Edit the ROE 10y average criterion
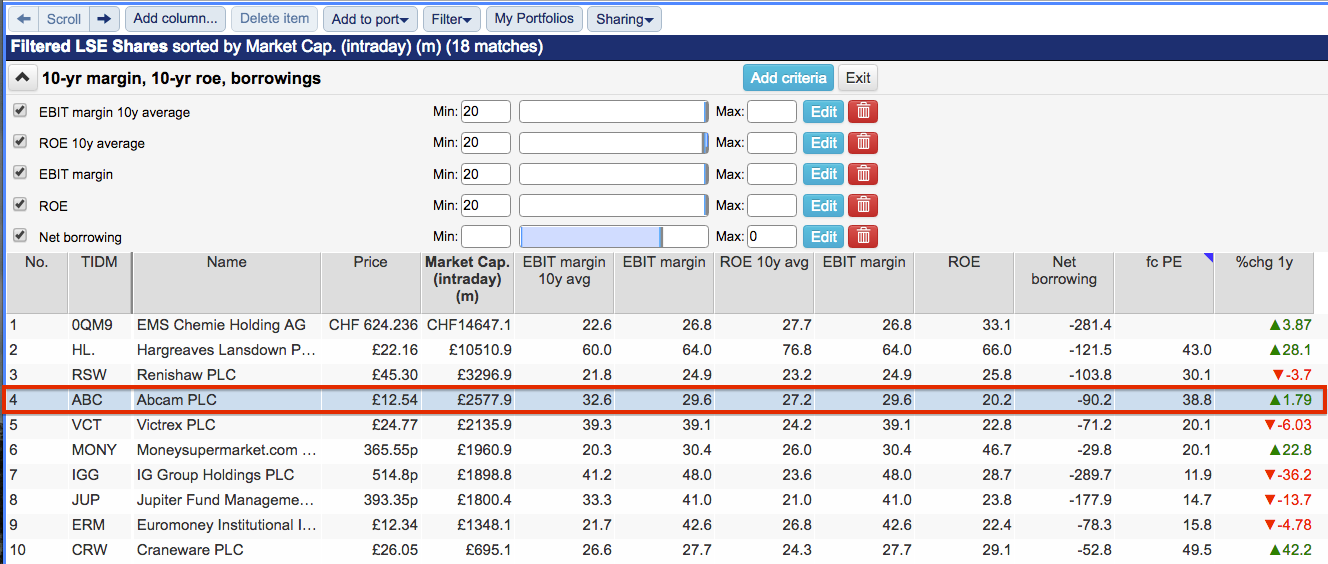Image resolution: width=1328 pixels, height=564 pixels. [x=823, y=143]
